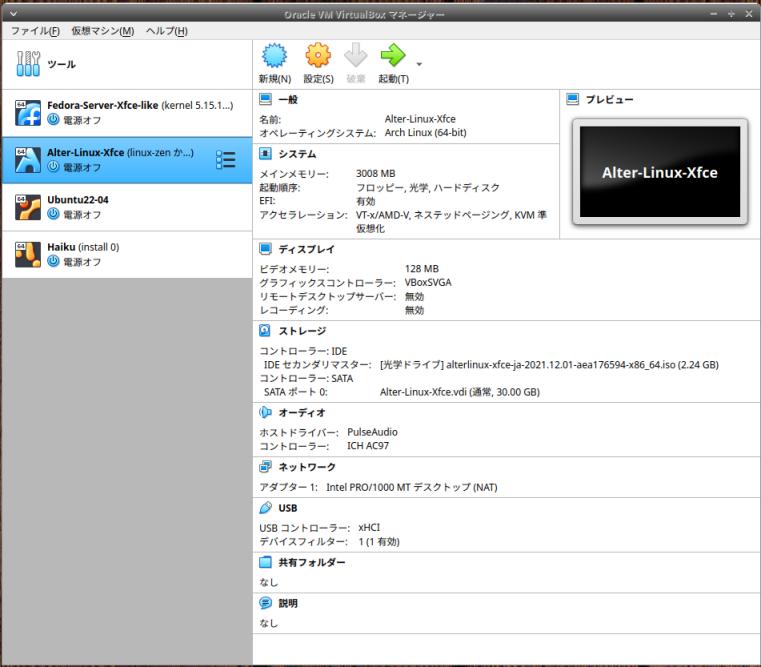Click the 3008 MB main memory value
The image size is (761, 667).
coord(376,173)
